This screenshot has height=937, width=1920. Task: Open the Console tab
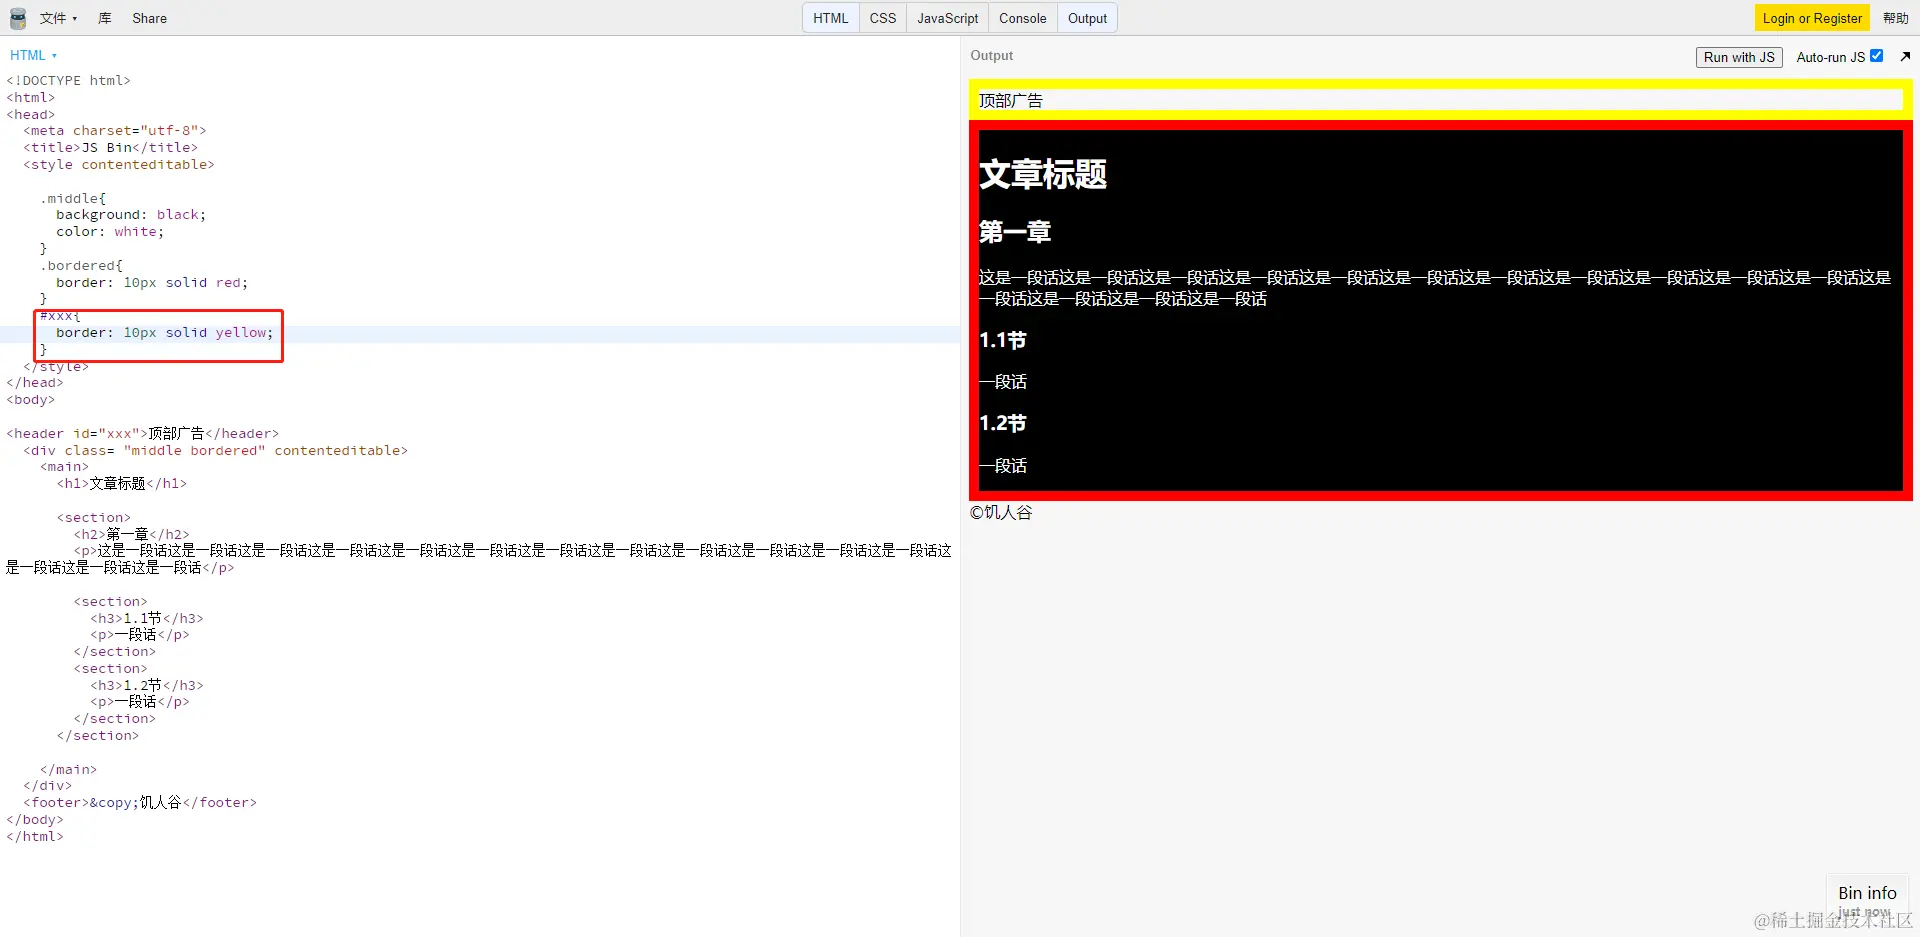(1022, 17)
